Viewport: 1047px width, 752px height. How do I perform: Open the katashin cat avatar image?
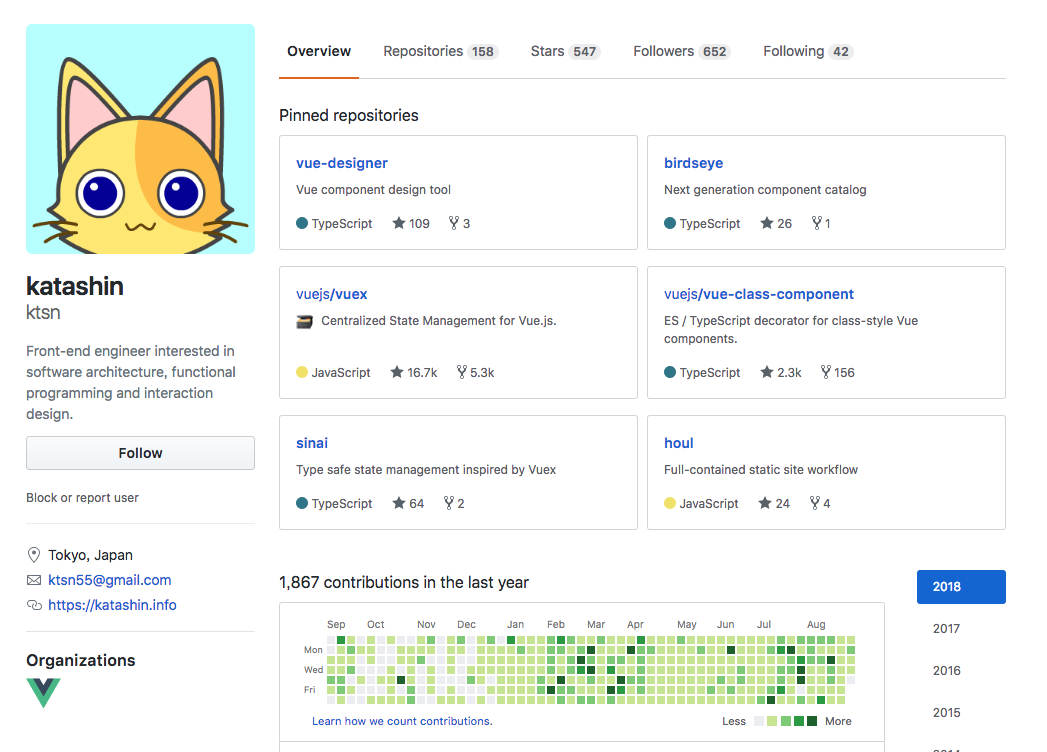coord(140,139)
